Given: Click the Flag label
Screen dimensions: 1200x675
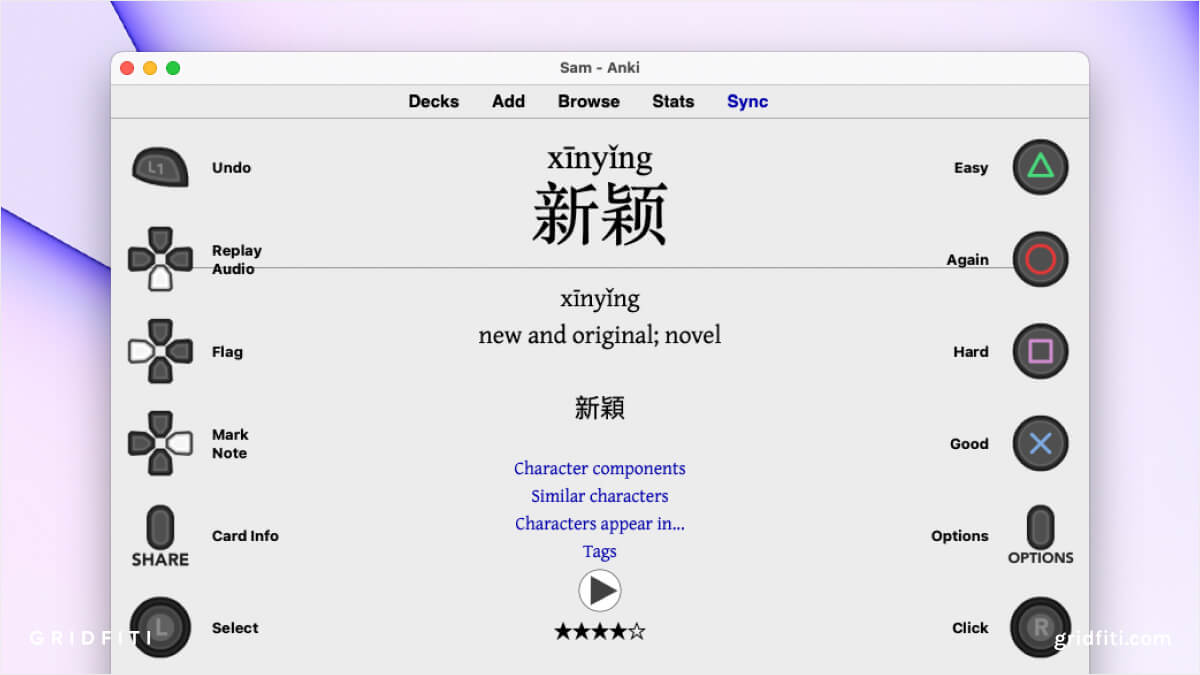Looking at the screenshot, I should coord(227,351).
